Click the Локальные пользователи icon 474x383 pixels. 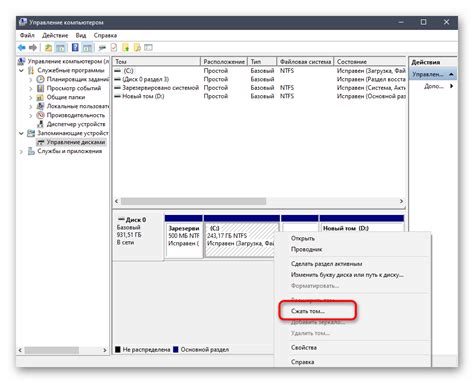(x=40, y=106)
